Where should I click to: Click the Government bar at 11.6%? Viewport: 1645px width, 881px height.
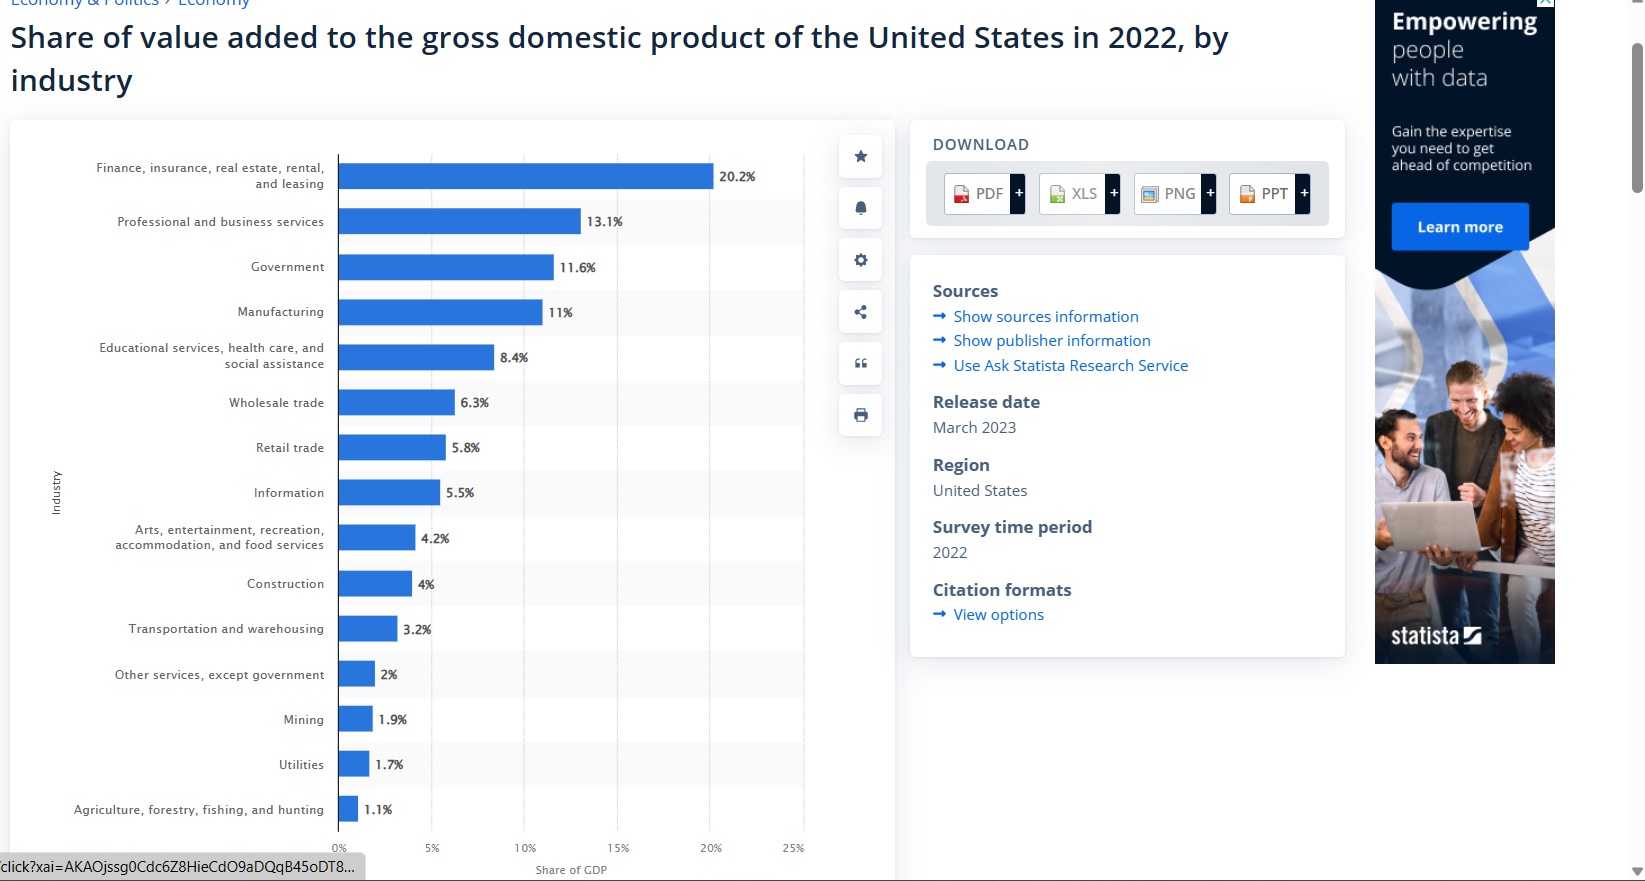tap(446, 267)
